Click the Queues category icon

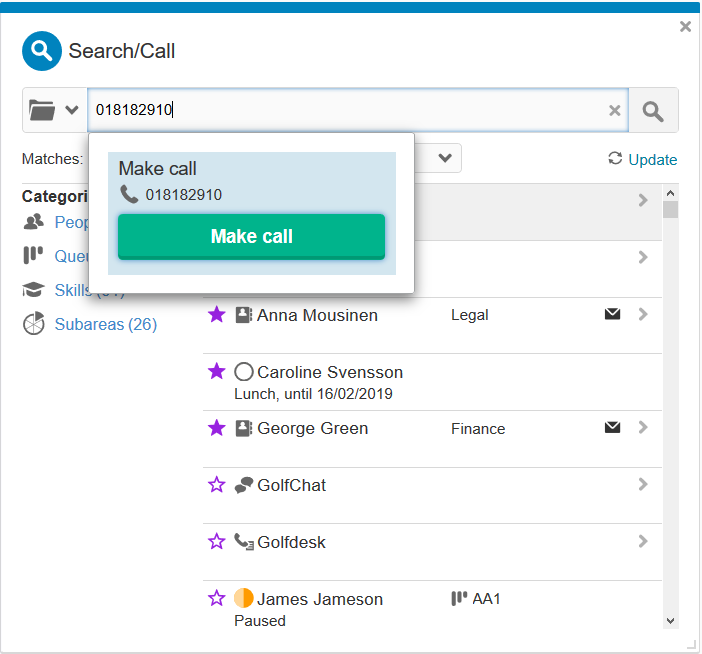click(34, 256)
